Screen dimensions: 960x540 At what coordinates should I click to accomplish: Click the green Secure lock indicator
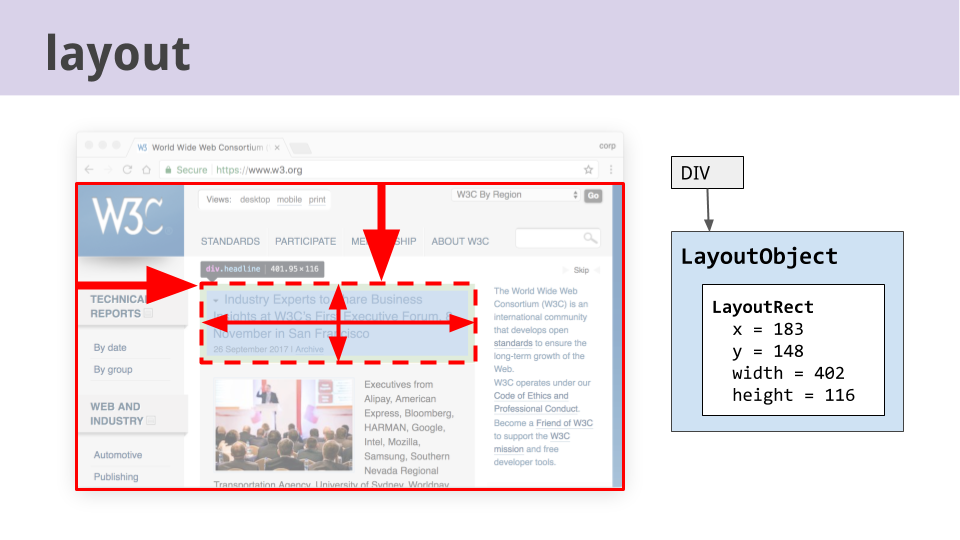tap(186, 170)
